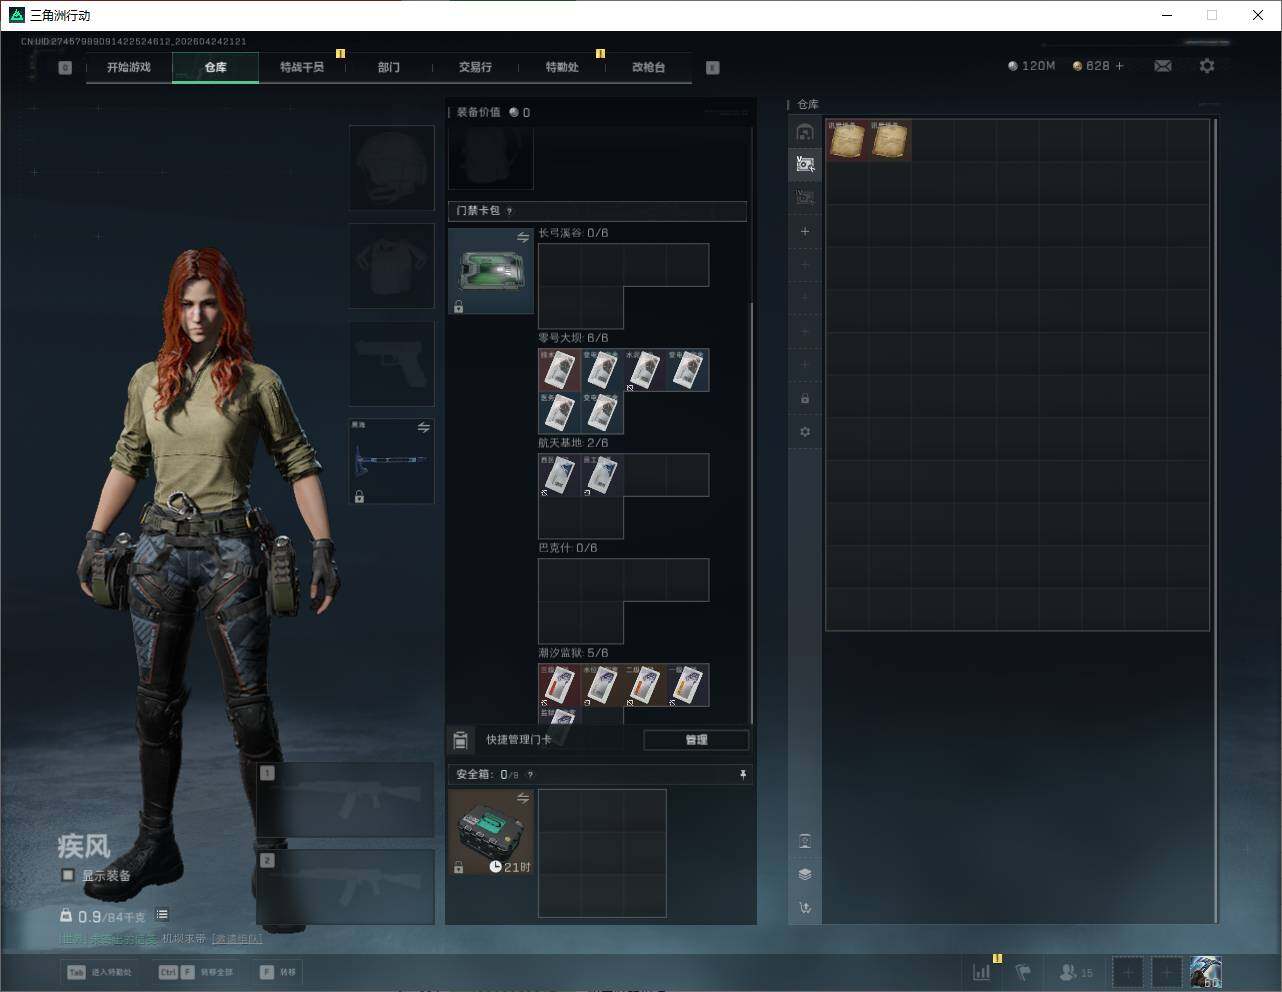Click the padlock icon in warehouse sidebar
The image size is (1282, 992).
(x=805, y=399)
